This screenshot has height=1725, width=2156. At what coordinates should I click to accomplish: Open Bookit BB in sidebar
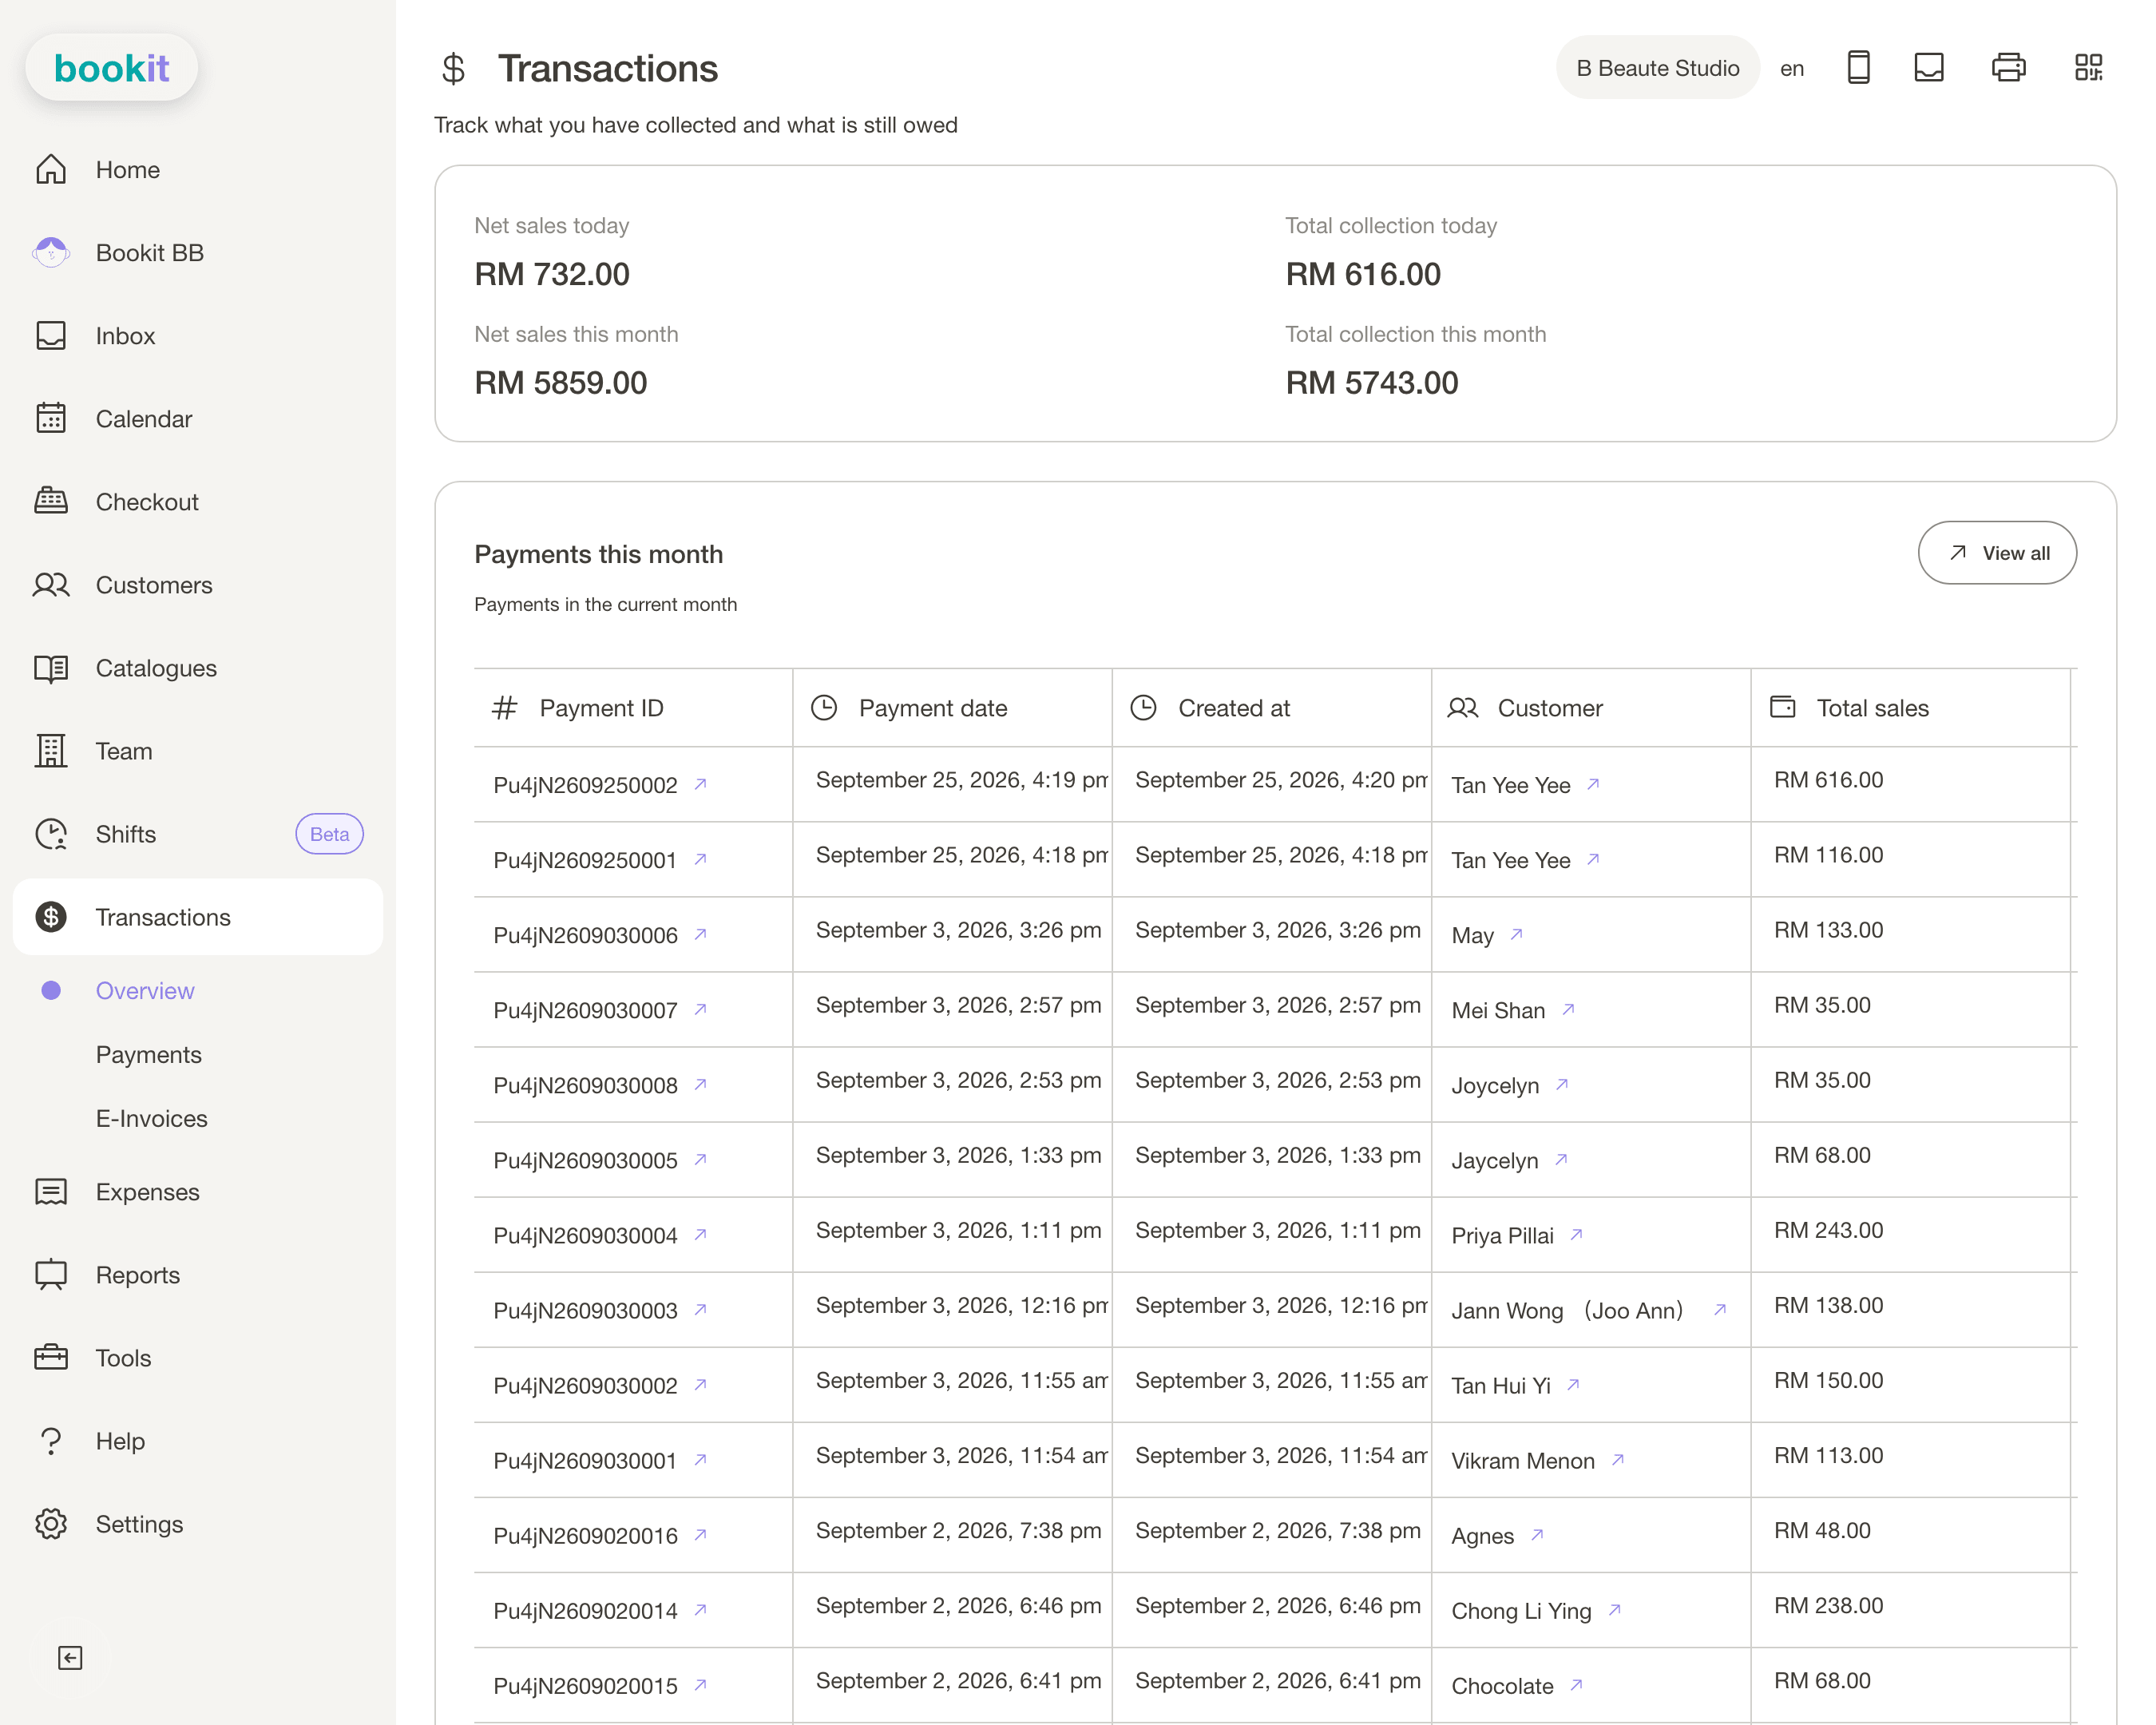tap(197, 252)
